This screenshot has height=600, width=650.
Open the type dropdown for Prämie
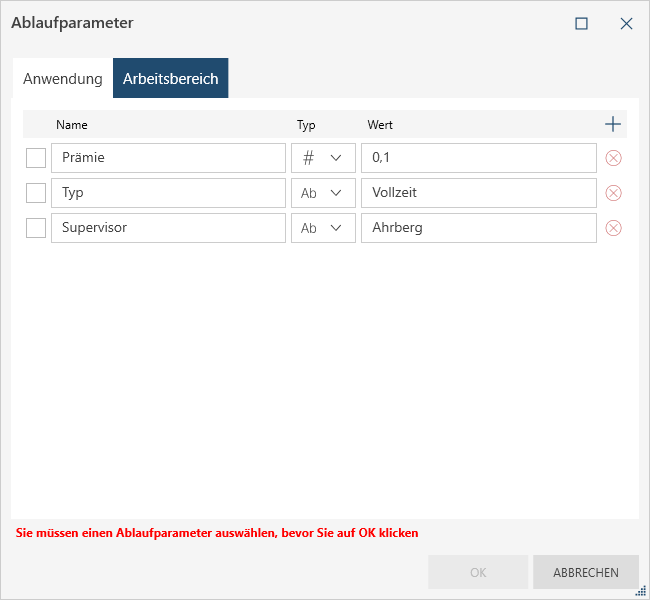pos(323,158)
